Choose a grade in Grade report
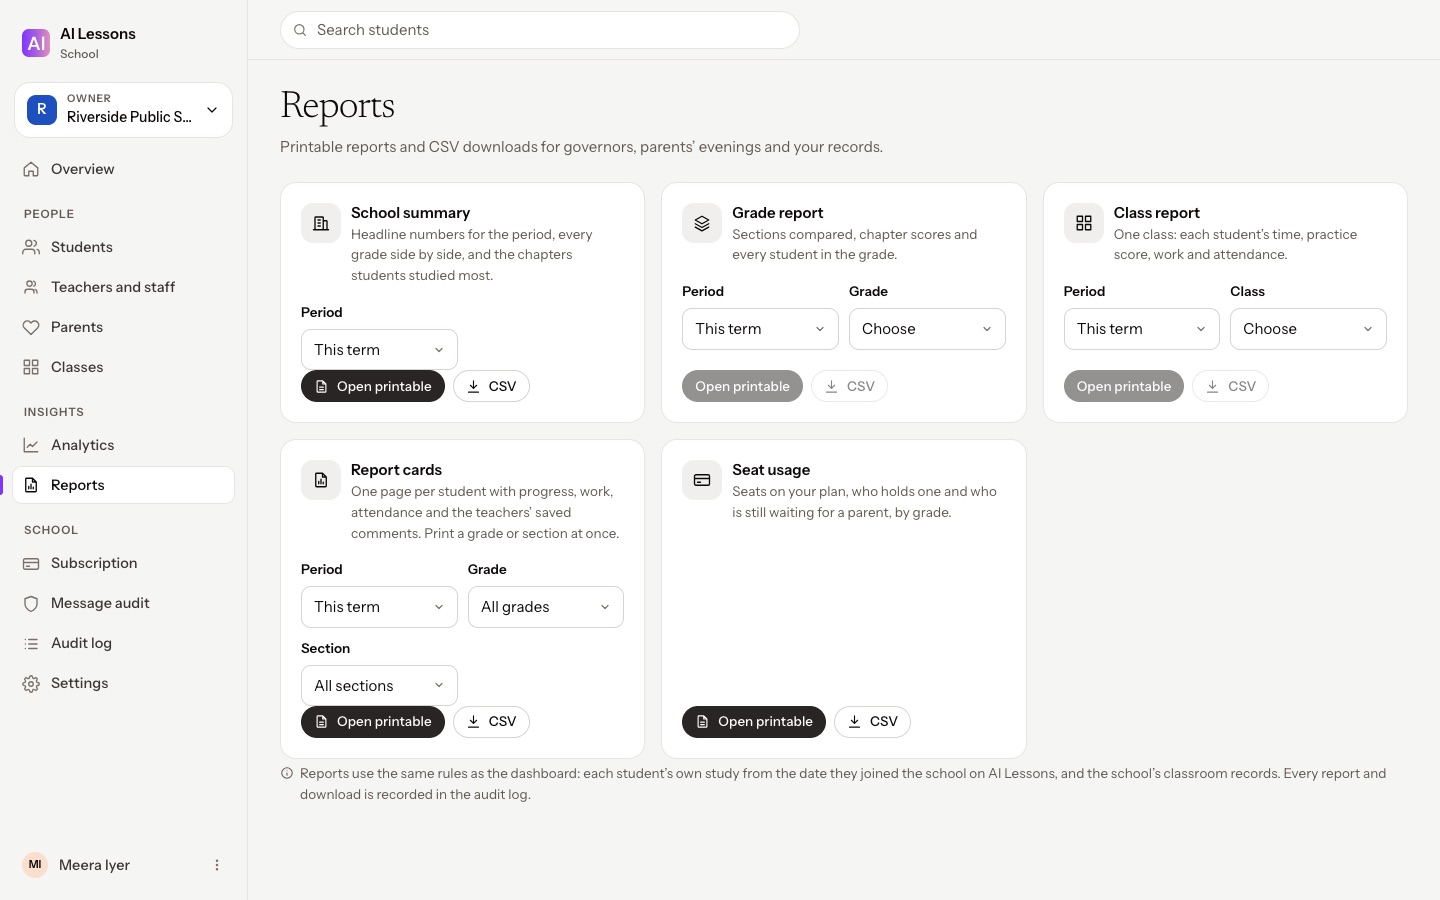1440x900 pixels. 927,329
